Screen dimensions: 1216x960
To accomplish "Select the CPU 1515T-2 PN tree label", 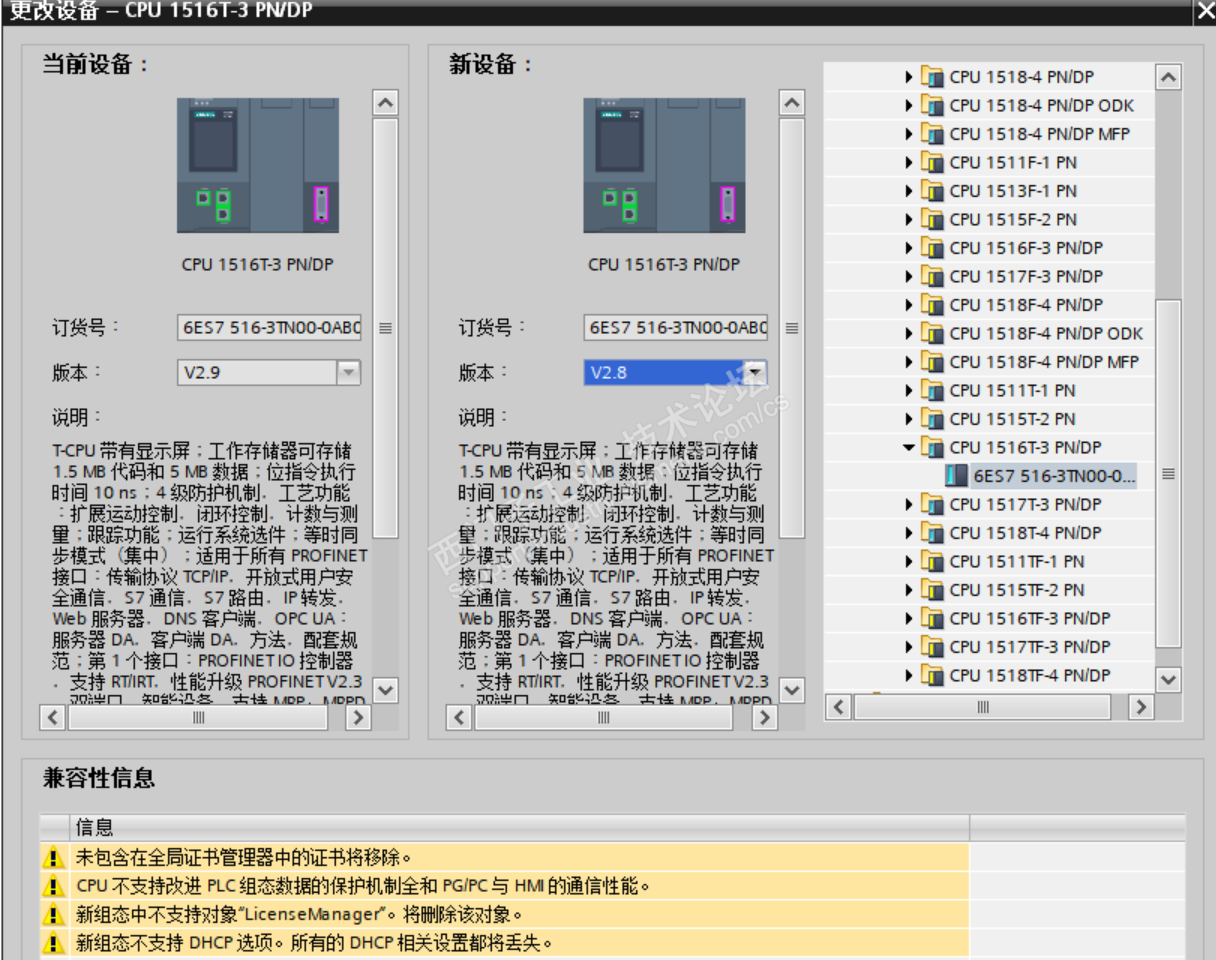I will pos(1012,419).
